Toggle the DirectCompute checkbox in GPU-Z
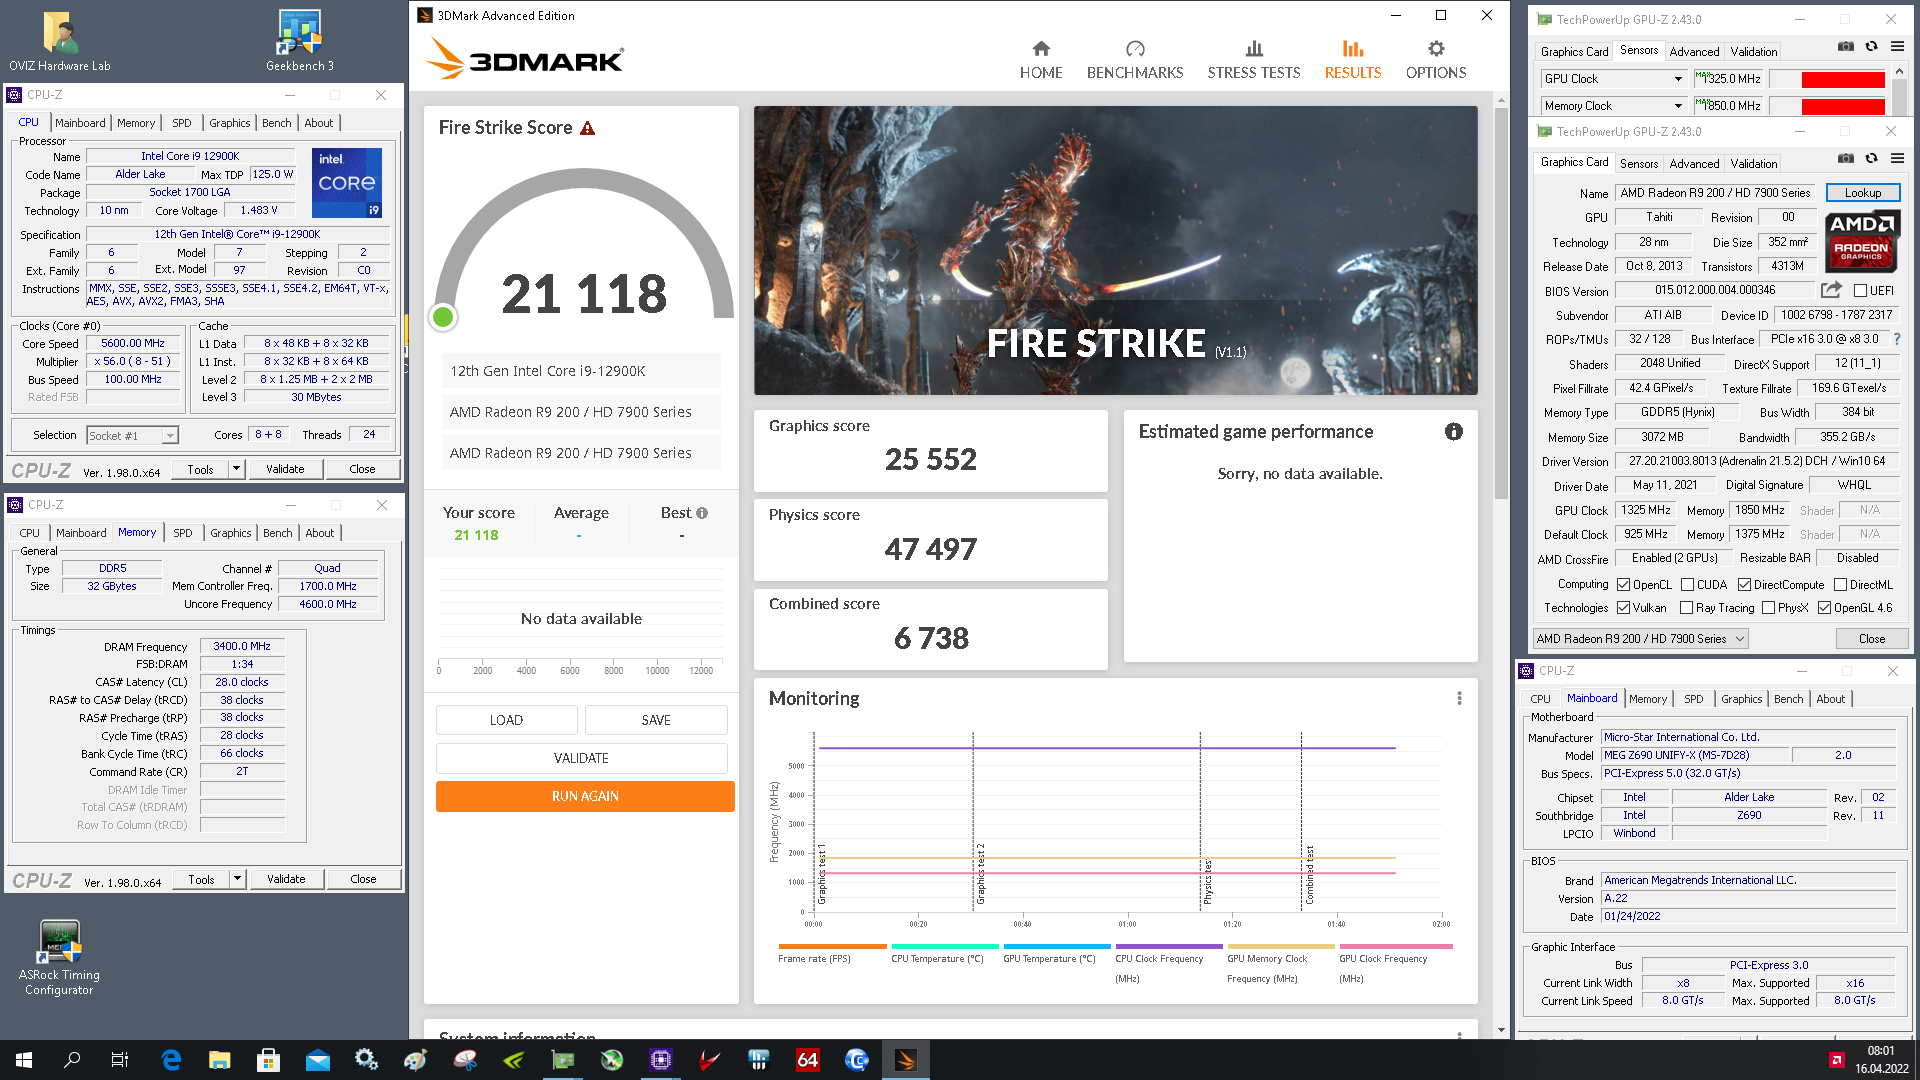Image resolution: width=1920 pixels, height=1080 pixels. [x=1744, y=585]
